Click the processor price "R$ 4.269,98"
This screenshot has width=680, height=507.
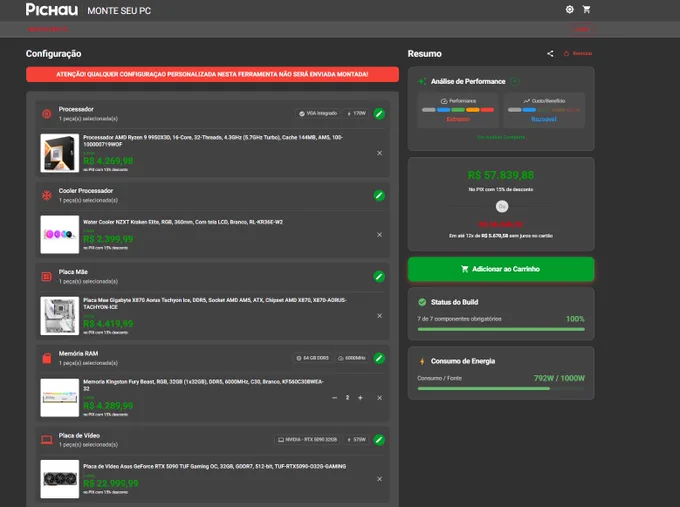pyautogui.click(x=108, y=161)
